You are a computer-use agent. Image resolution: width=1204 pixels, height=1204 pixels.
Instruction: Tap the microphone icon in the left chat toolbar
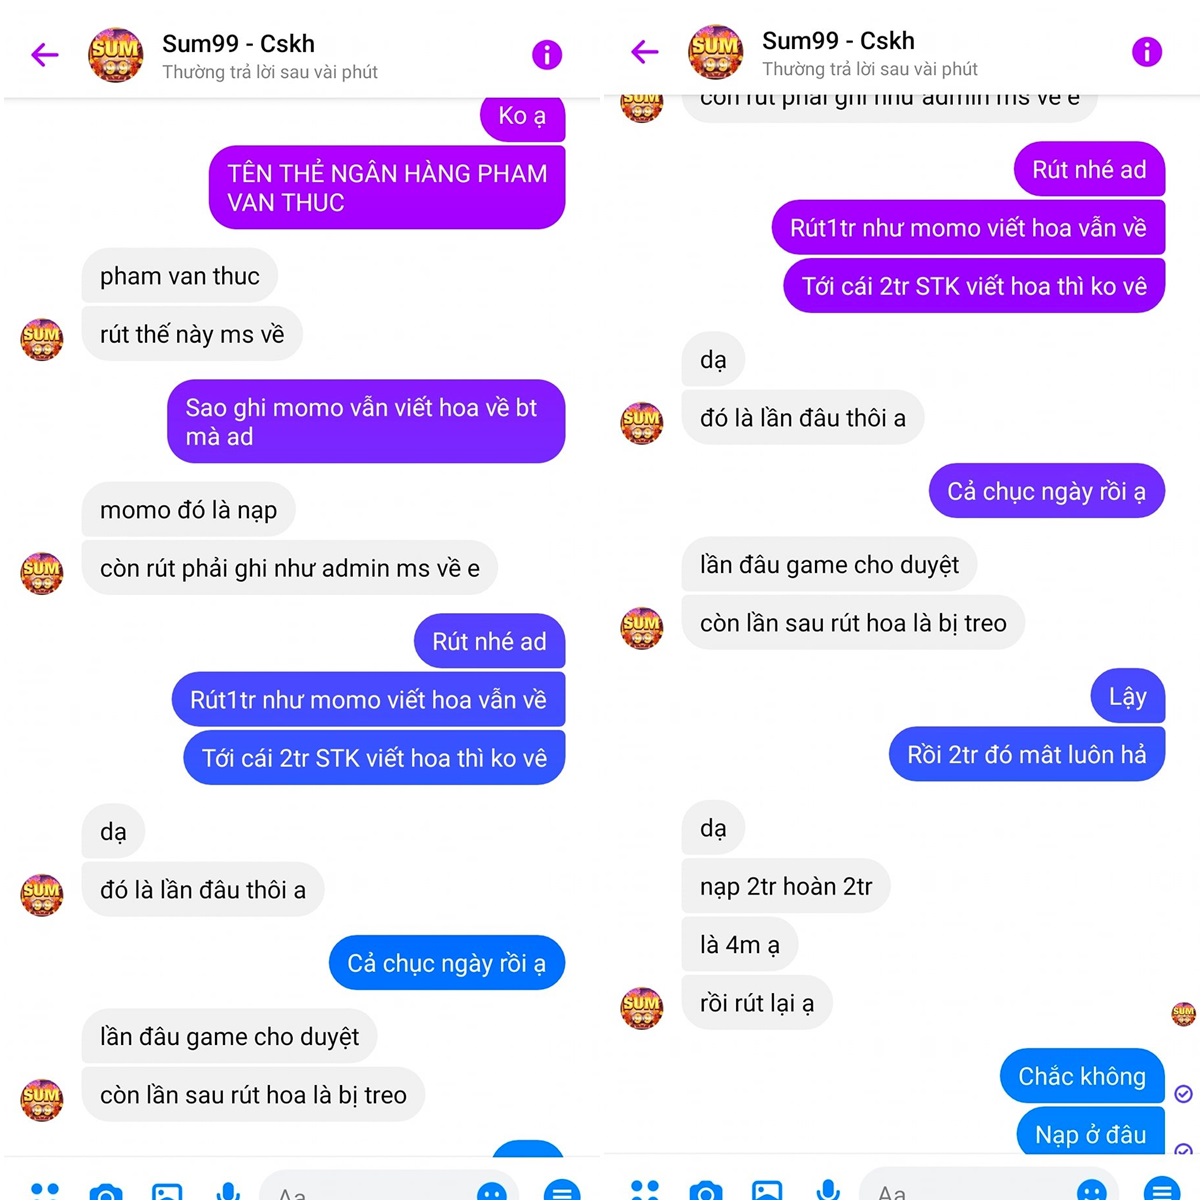point(228,1191)
